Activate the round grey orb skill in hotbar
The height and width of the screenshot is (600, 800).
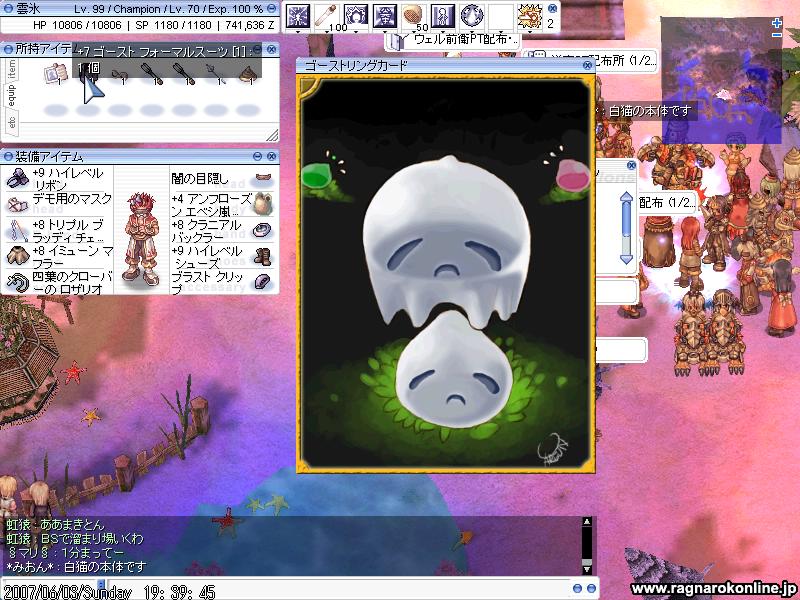(x=472, y=16)
